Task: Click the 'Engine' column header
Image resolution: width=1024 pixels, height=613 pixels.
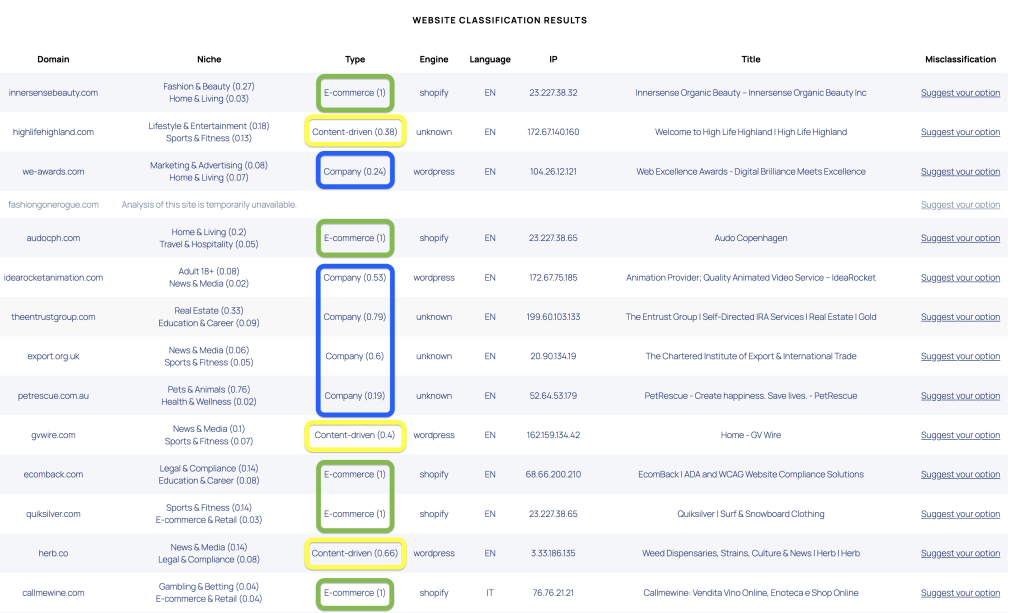Action: click(434, 59)
